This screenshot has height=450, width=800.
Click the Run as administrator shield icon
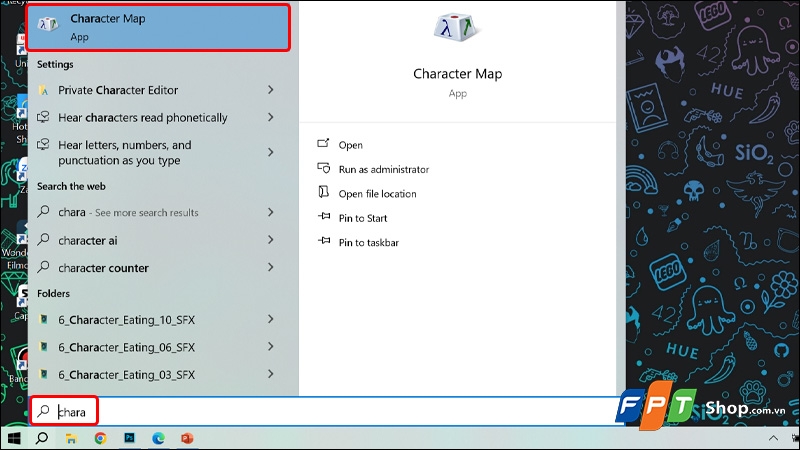[x=323, y=168]
